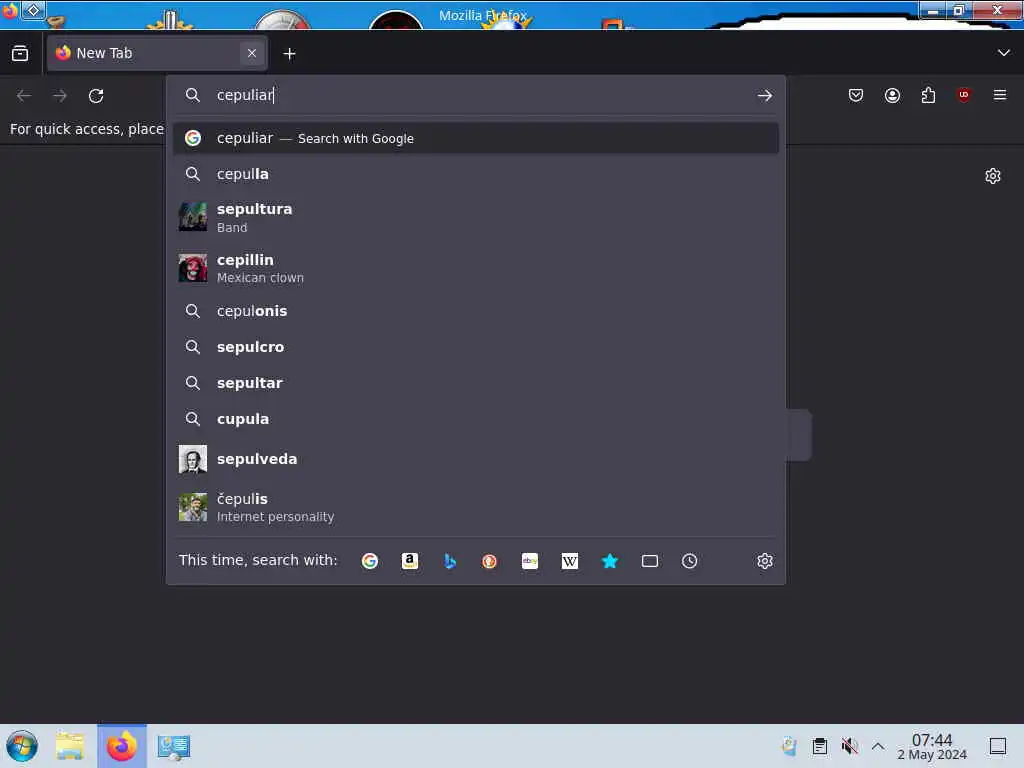Select the cepulla suggestion
The image size is (1024, 768).
(x=475, y=174)
